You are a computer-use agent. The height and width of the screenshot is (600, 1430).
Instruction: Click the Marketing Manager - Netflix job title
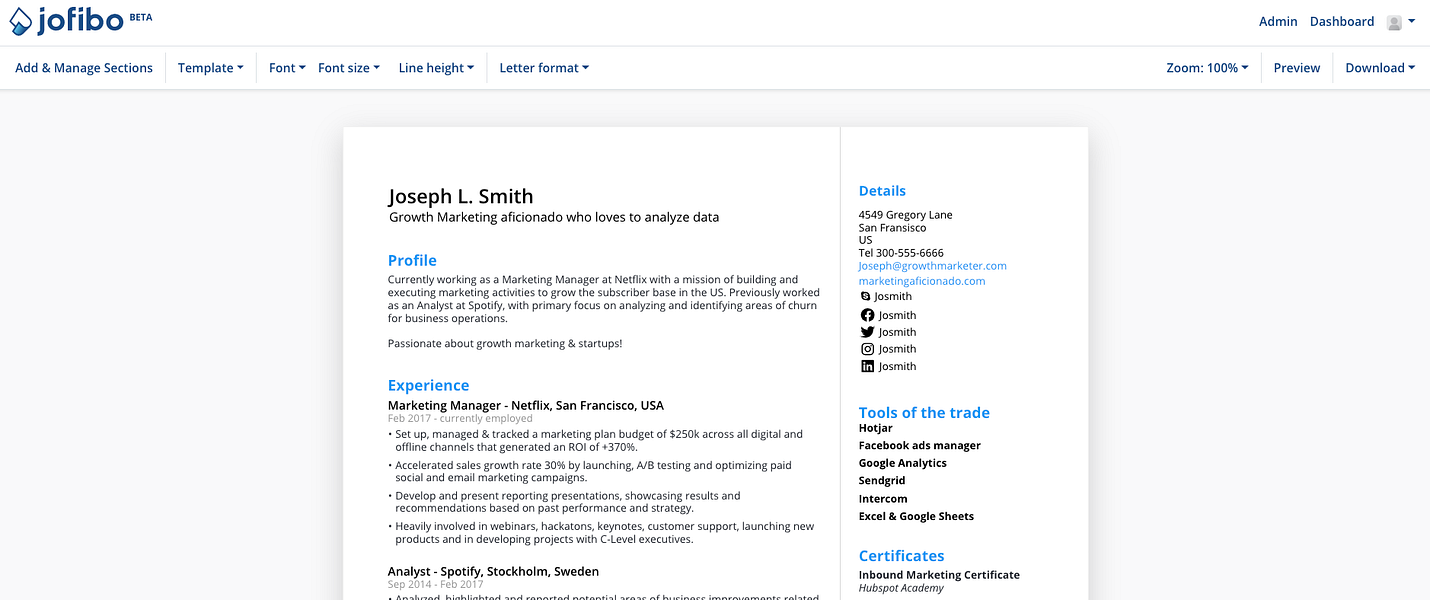coord(526,405)
